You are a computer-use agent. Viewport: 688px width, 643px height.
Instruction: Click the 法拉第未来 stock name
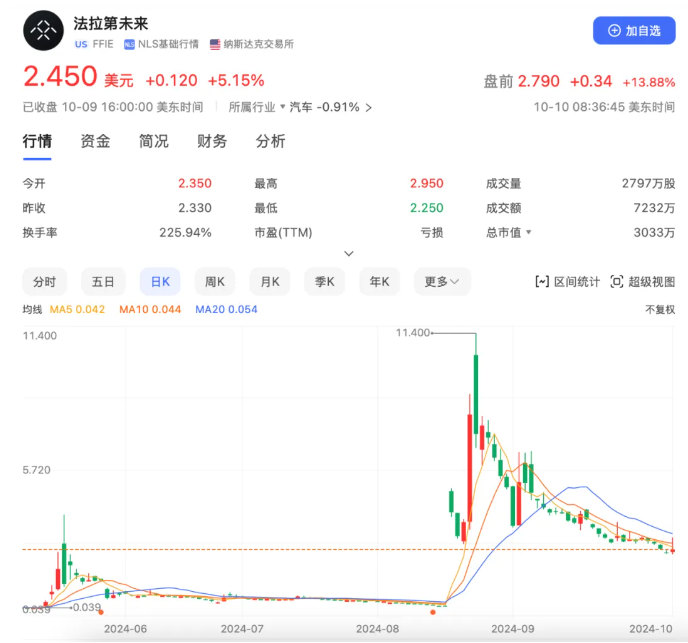coord(111,24)
